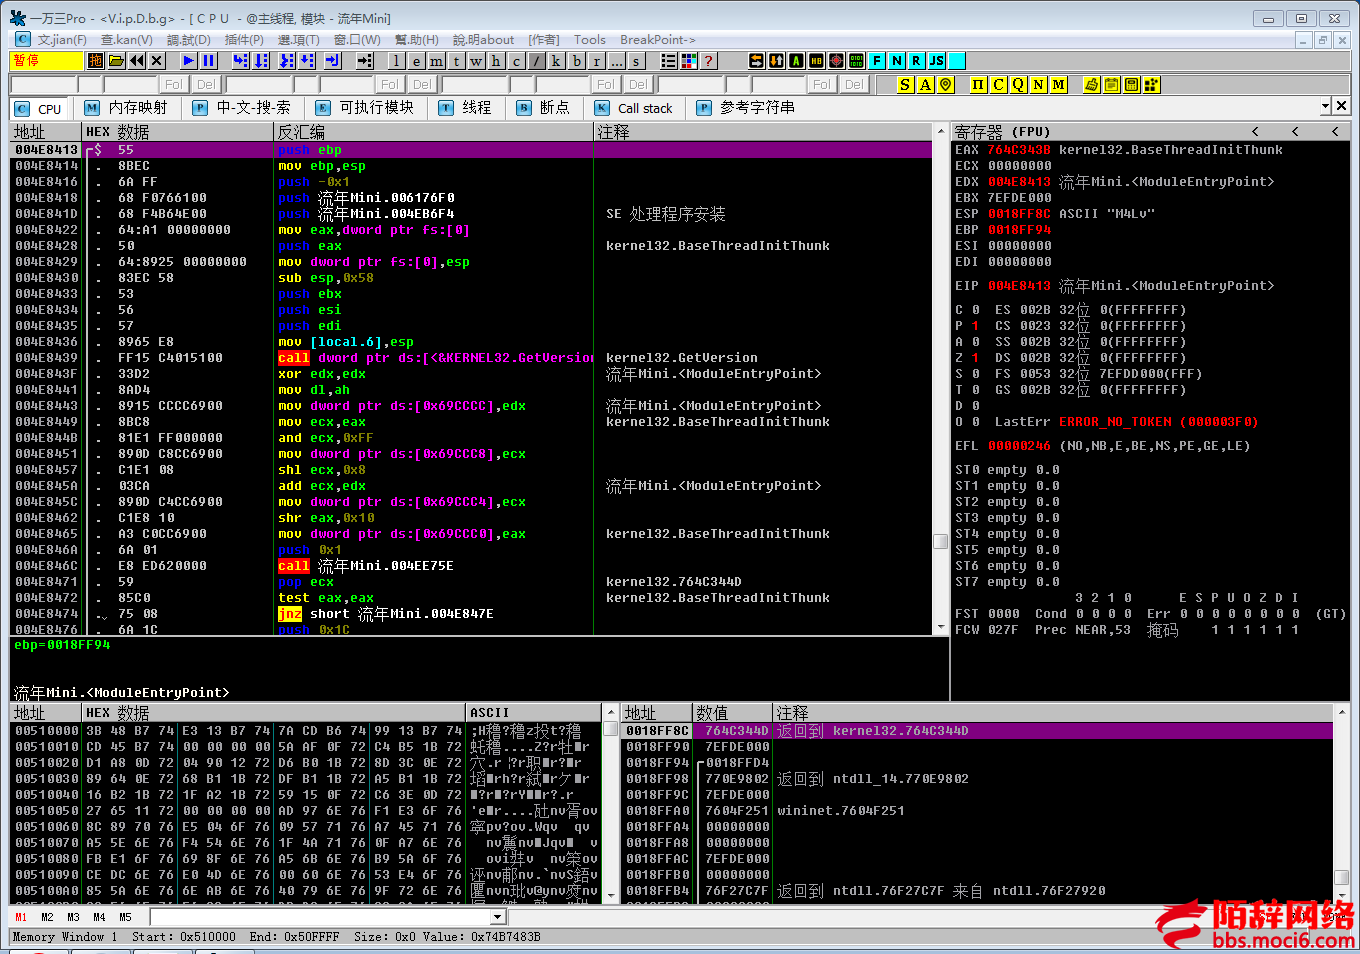Open Call stack with 'k' toolbar button
1360x954 pixels.
point(556,60)
